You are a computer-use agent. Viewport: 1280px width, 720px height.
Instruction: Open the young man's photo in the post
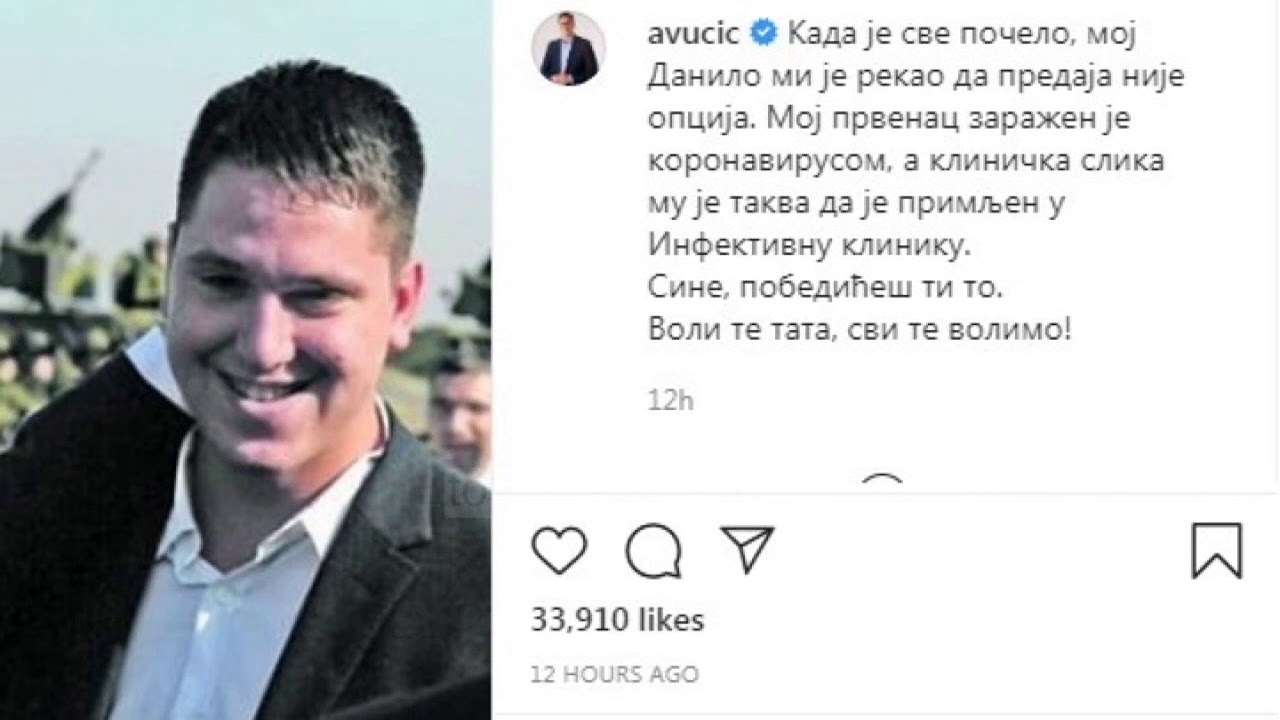click(245, 360)
